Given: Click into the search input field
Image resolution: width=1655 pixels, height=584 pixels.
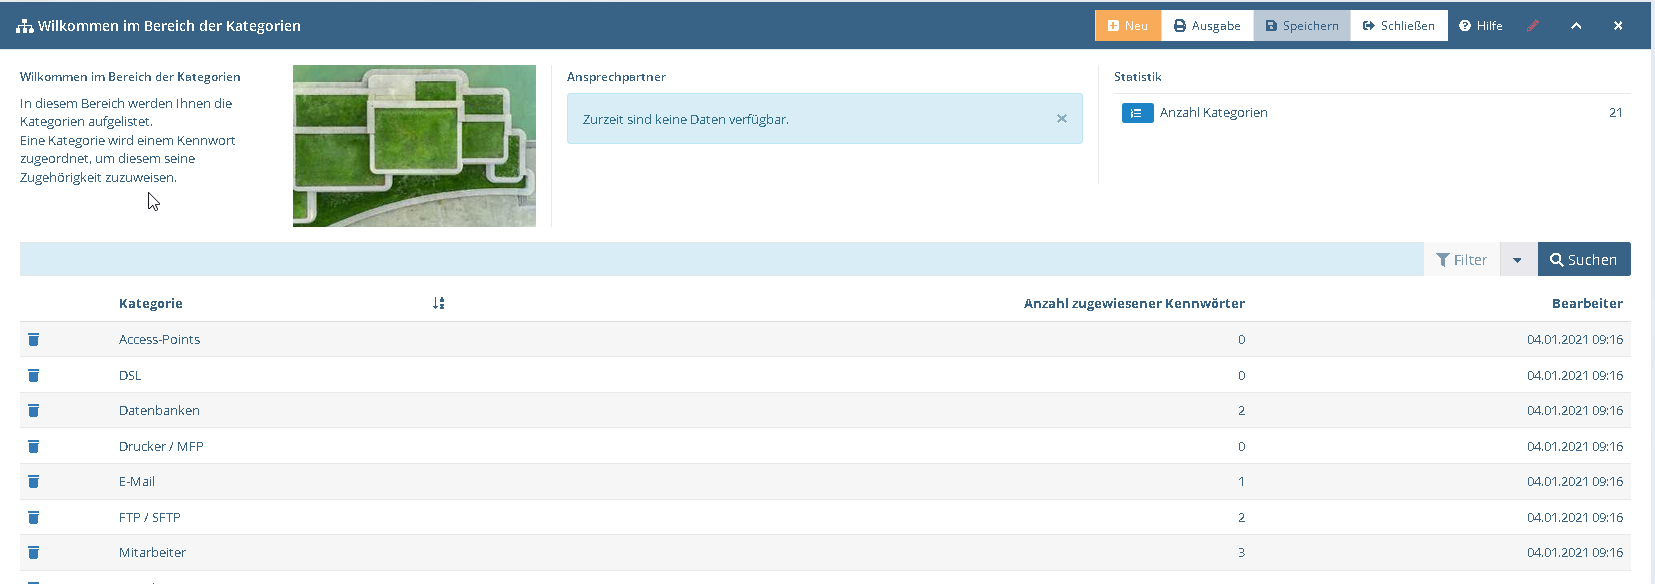Looking at the screenshot, I should tap(720, 260).
